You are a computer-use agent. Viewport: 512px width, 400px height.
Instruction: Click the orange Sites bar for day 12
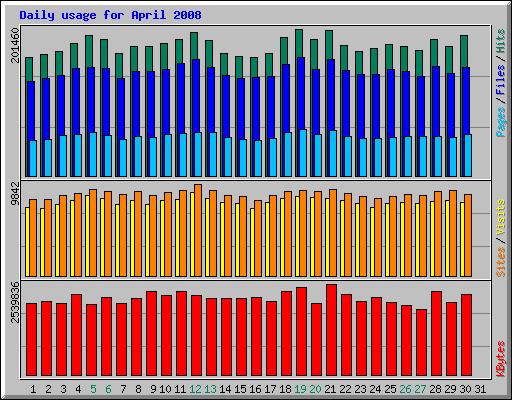(198, 230)
